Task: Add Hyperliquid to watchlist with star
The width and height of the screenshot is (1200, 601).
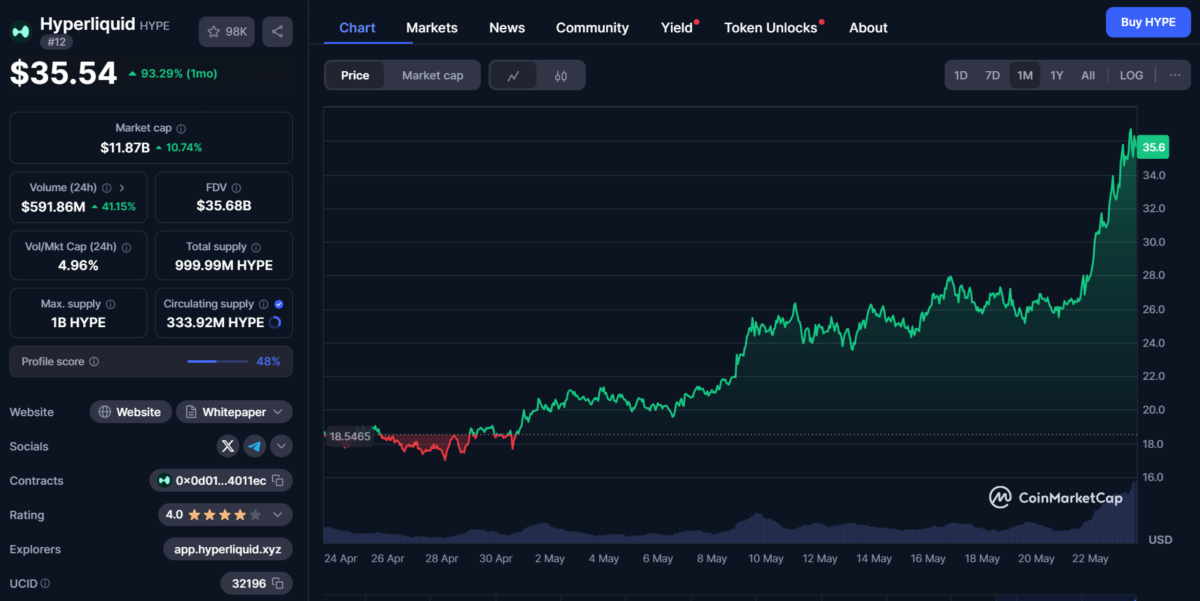Action: coord(226,32)
